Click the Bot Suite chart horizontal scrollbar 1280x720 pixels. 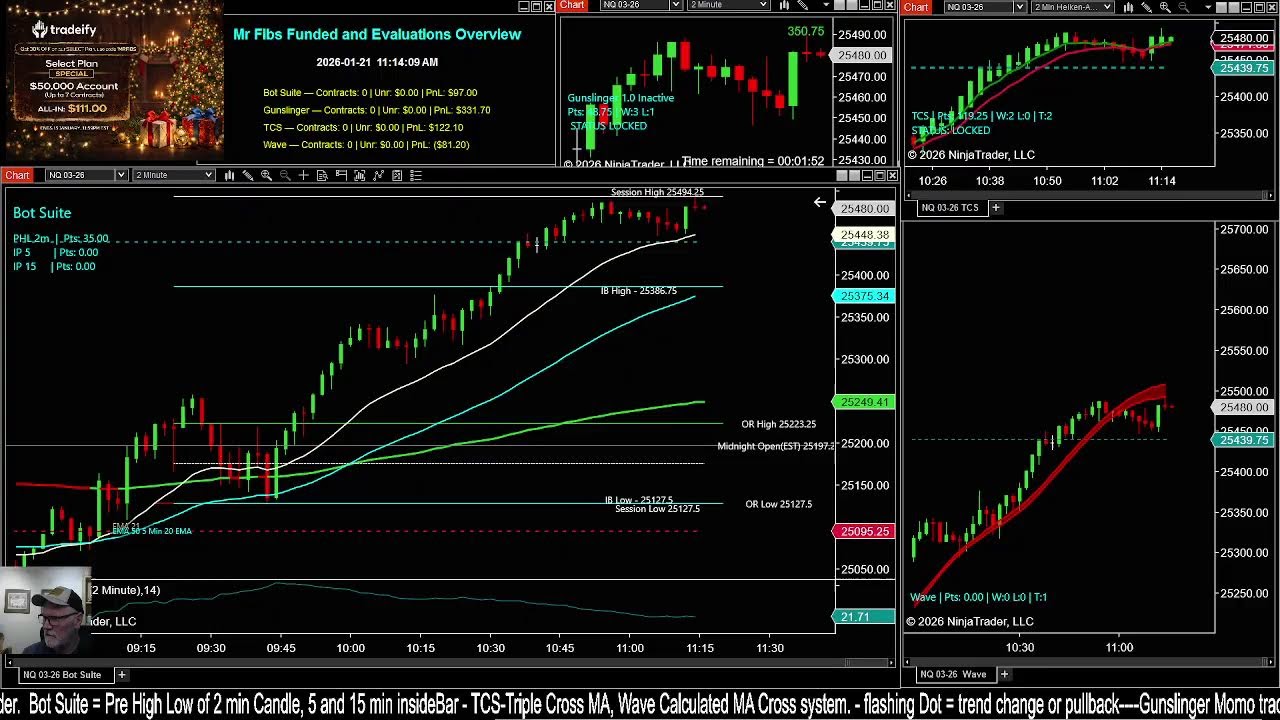450,662
